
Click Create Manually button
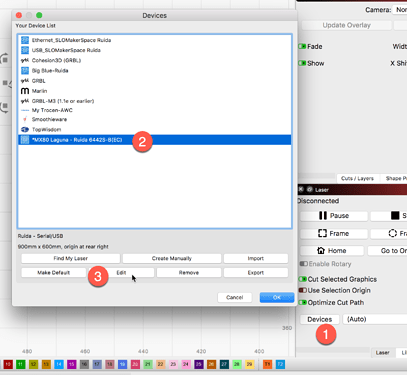point(172,258)
